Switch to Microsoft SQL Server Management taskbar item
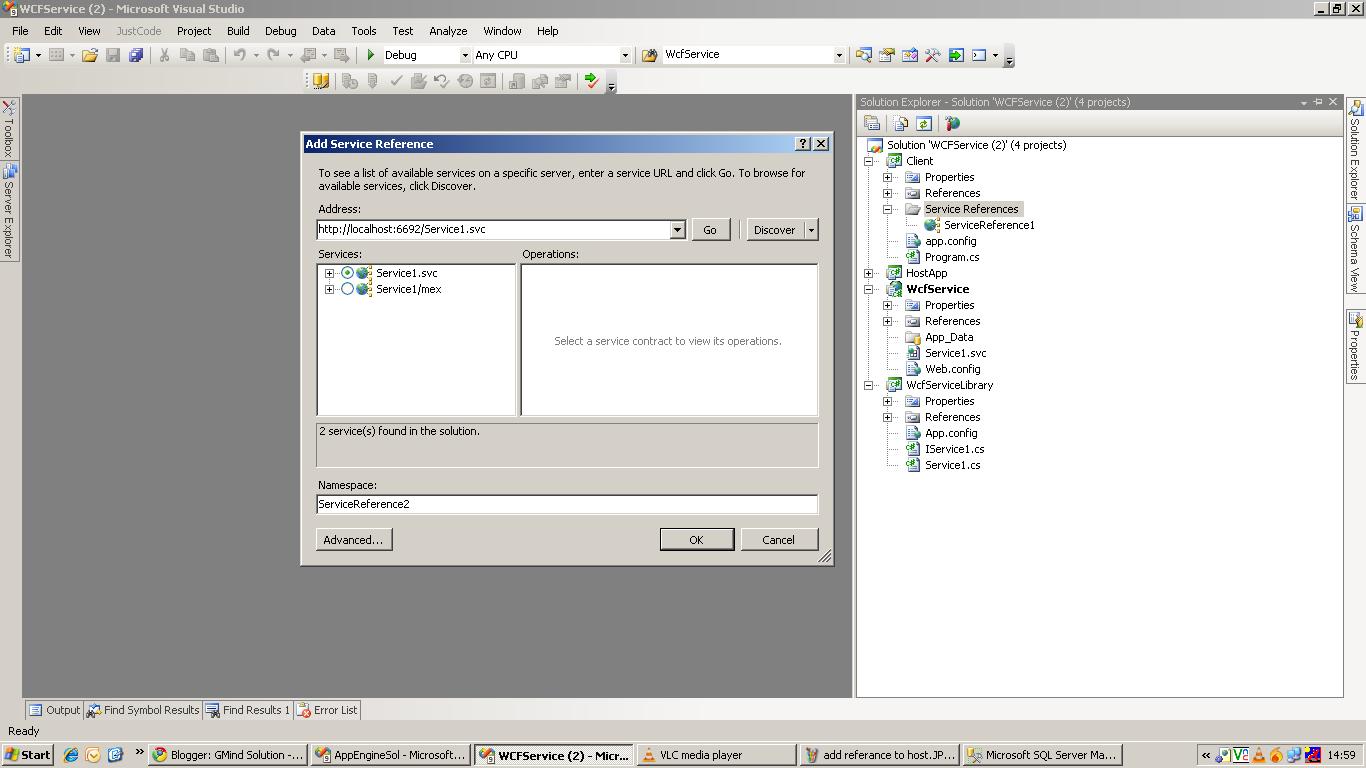The height and width of the screenshot is (768, 1366). pyautogui.click(x=1042, y=755)
